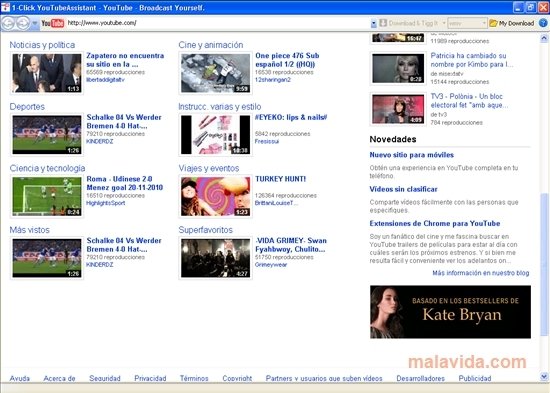
Task: Visit the libertaddigitaltv channel link
Action: tap(105, 80)
